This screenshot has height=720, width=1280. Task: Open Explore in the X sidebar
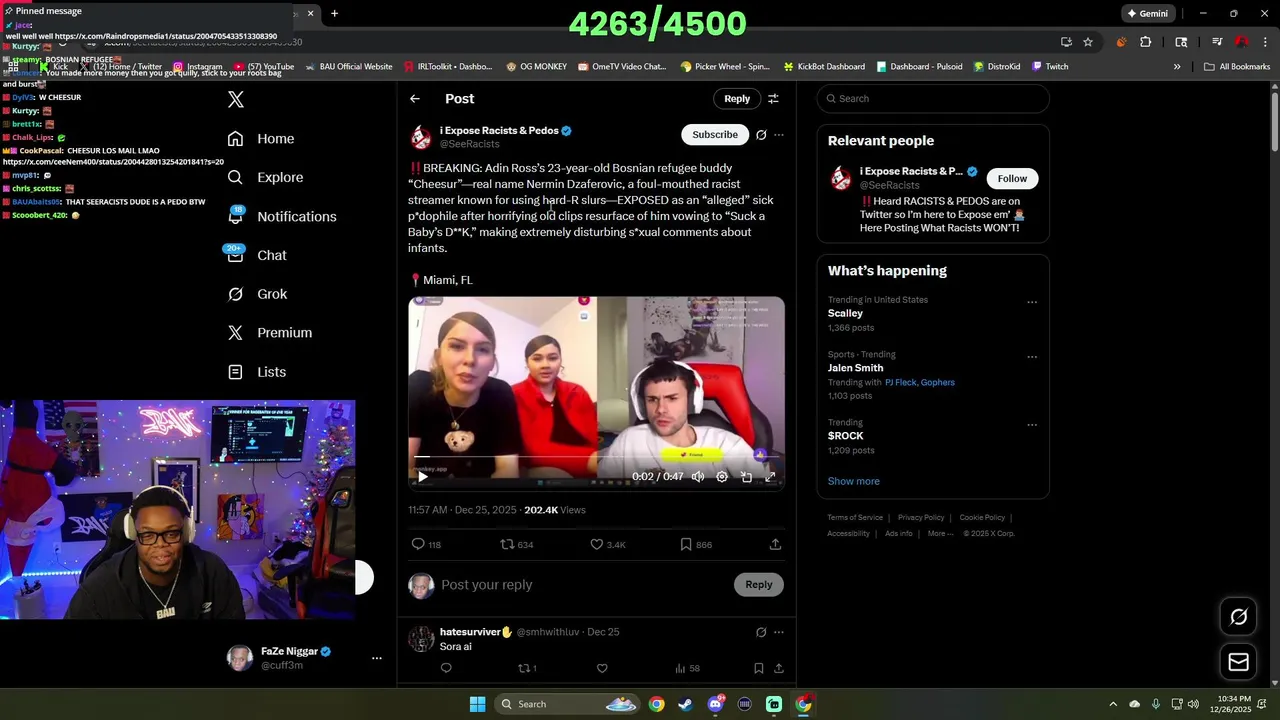[265, 177]
